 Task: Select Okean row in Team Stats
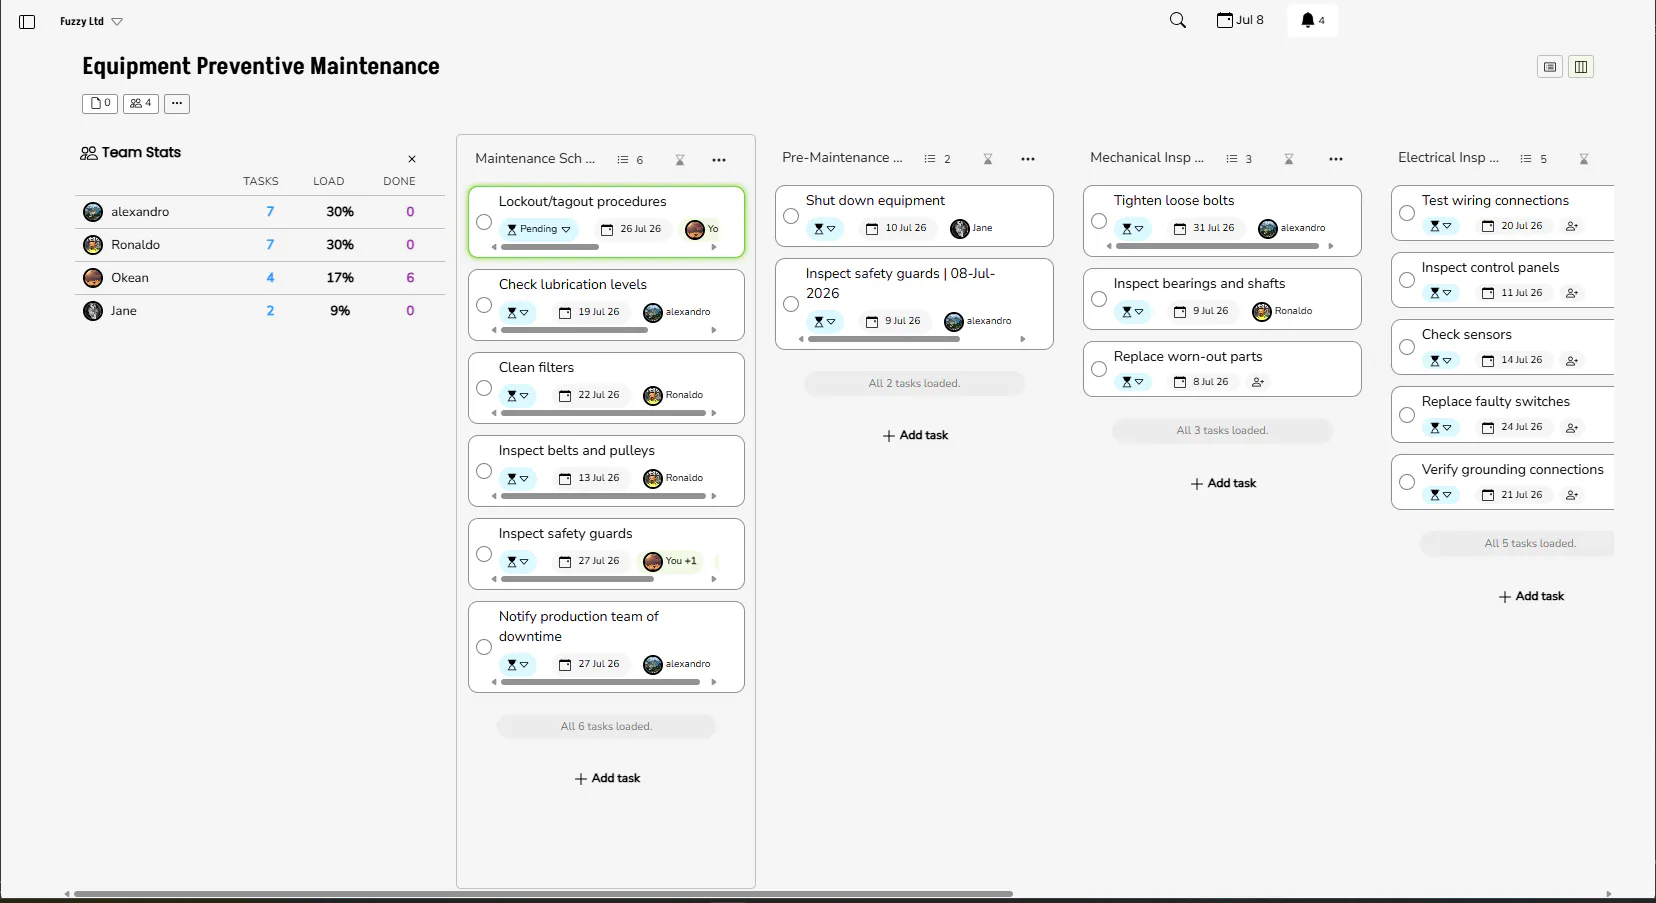(x=260, y=278)
